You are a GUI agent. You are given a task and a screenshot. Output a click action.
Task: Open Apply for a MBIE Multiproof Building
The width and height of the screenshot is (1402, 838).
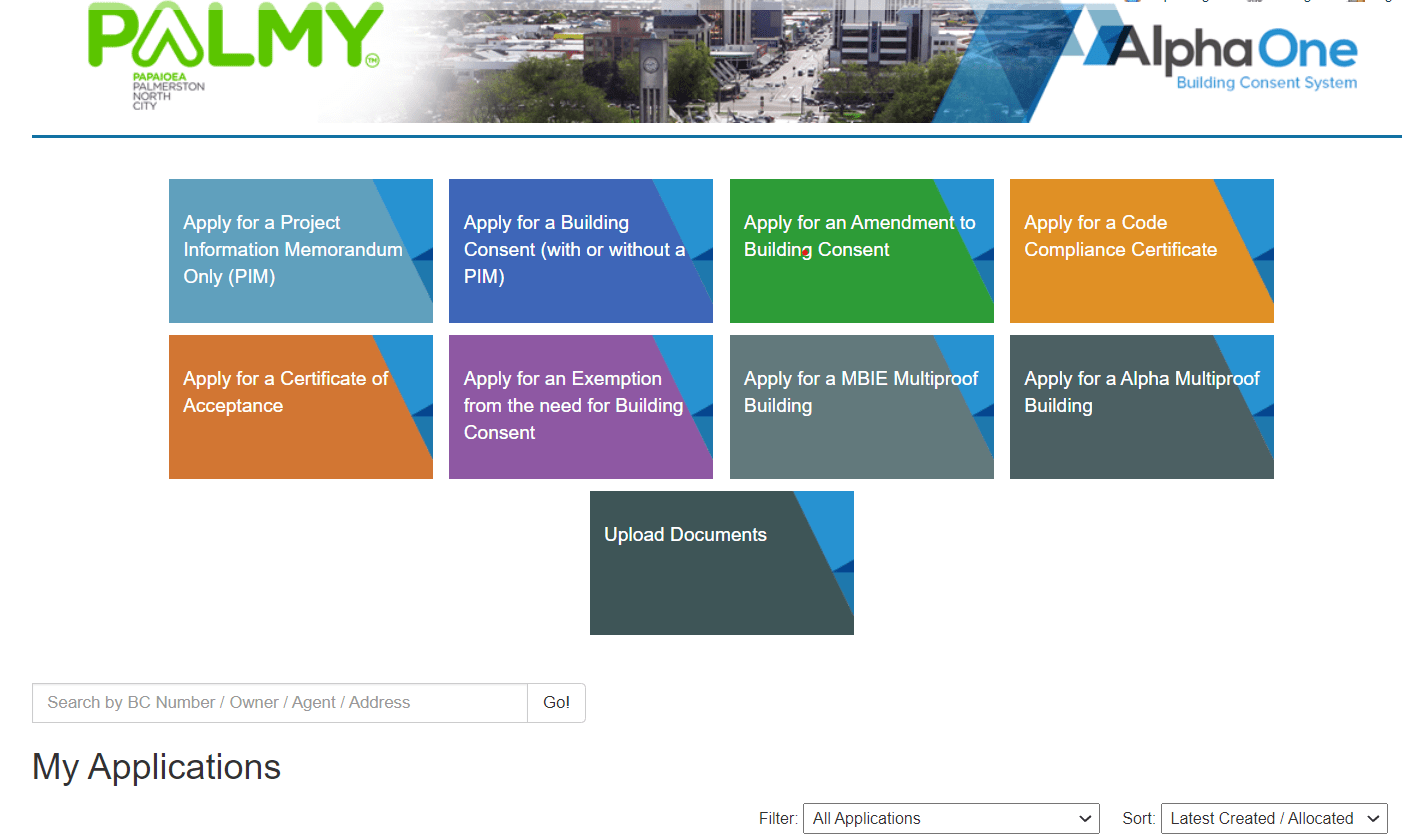(x=862, y=407)
